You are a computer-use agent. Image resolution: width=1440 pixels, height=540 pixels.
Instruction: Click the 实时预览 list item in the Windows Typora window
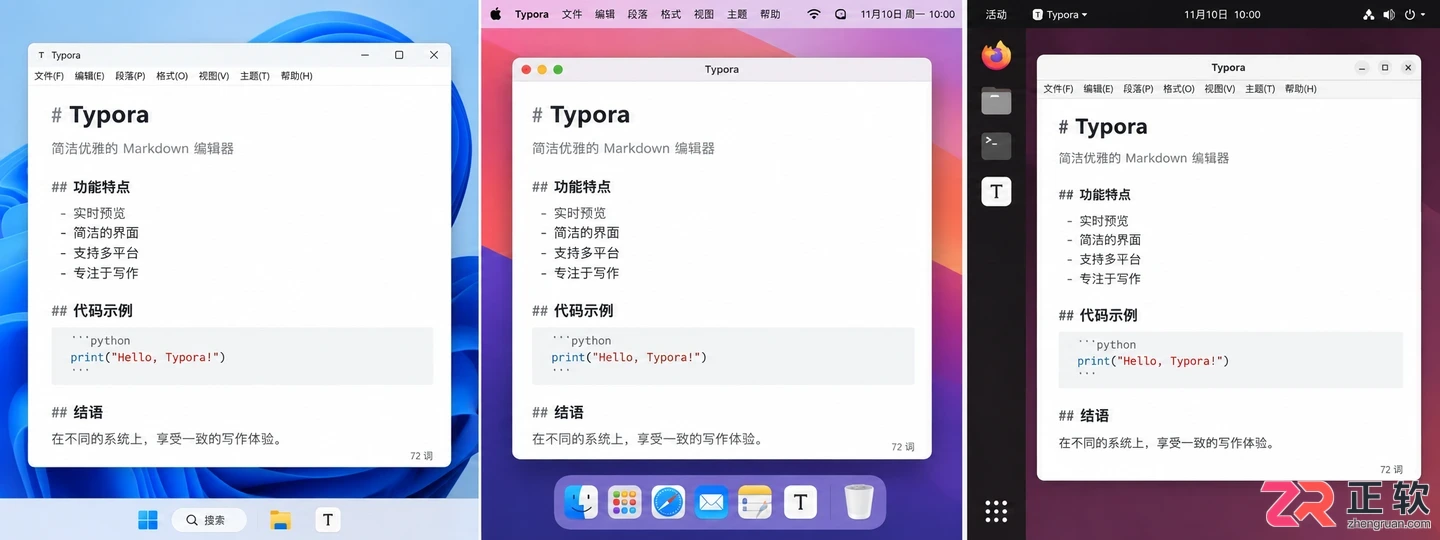coord(99,213)
